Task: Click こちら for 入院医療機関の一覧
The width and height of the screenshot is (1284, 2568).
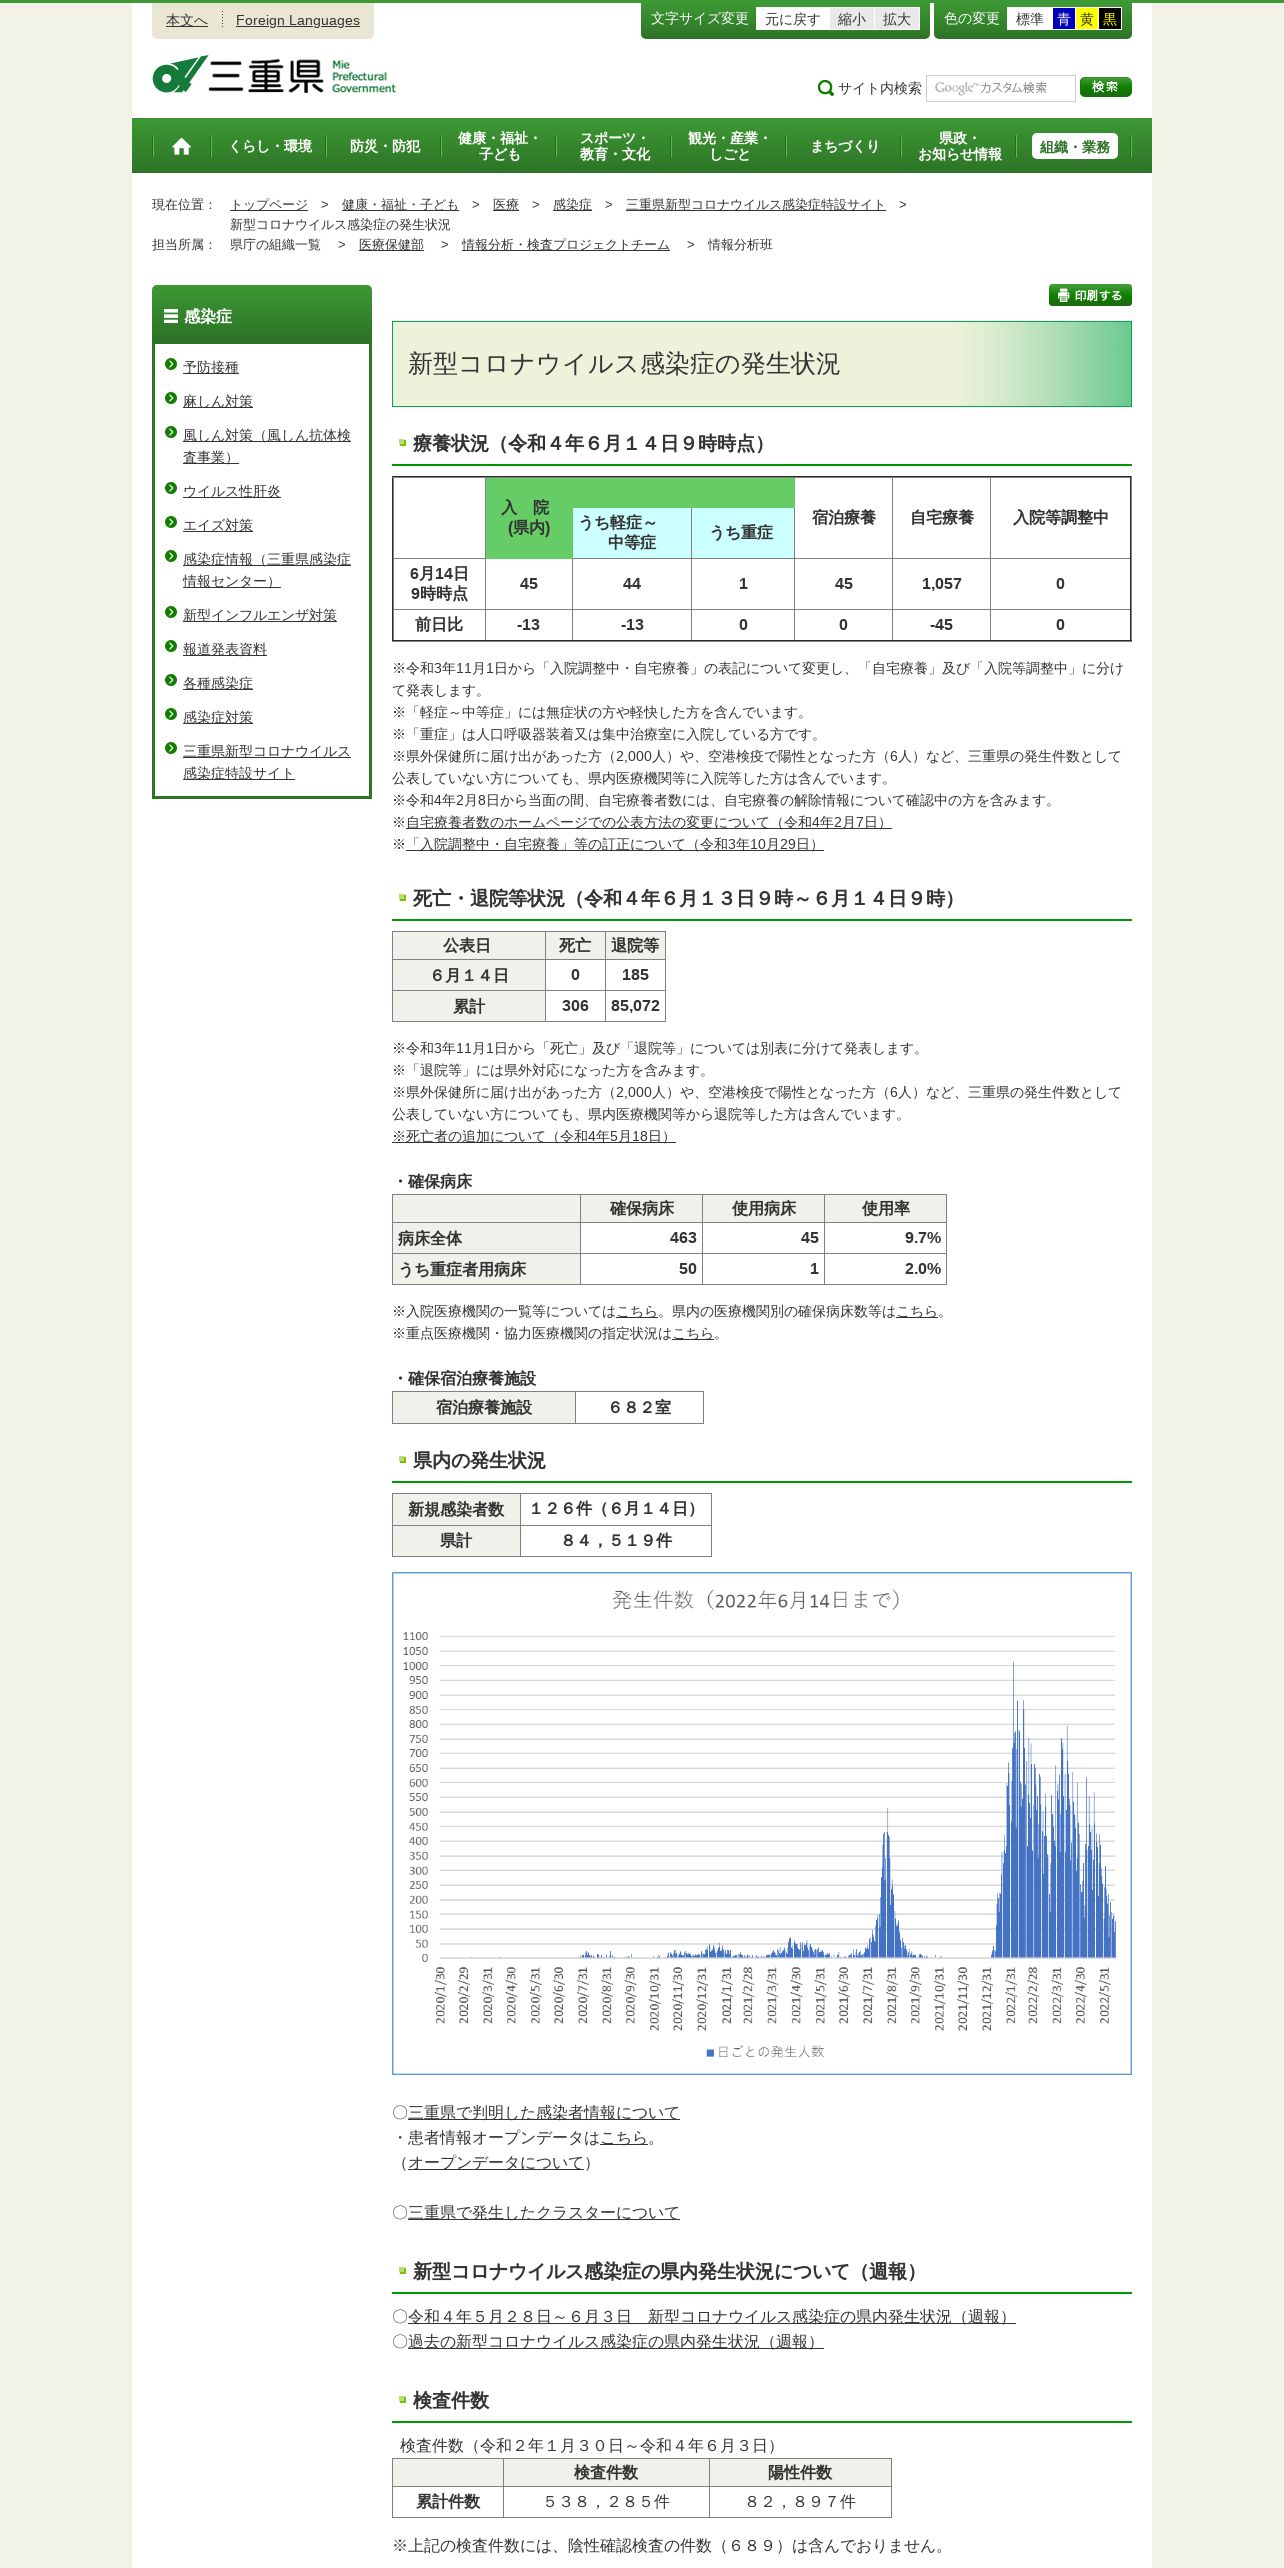Action: [637, 1311]
